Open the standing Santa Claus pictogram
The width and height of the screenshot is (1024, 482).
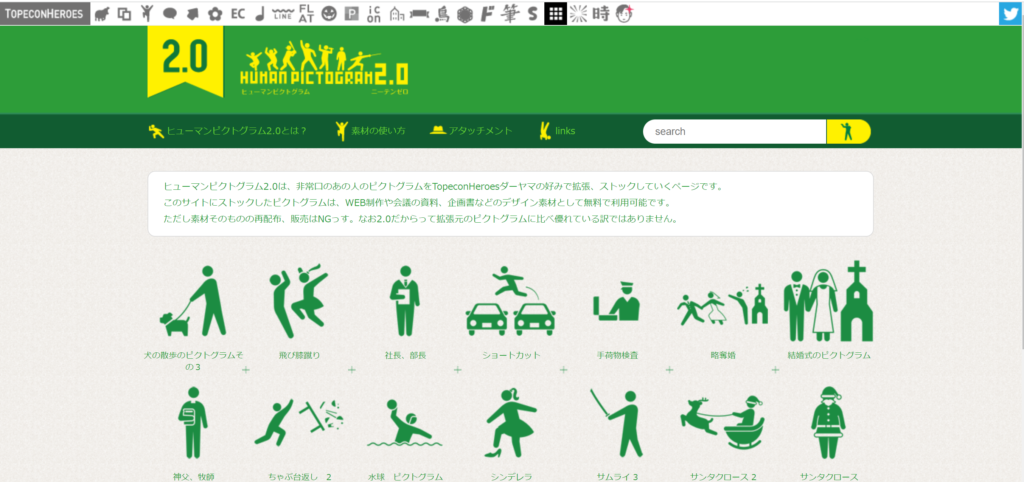(x=828, y=423)
